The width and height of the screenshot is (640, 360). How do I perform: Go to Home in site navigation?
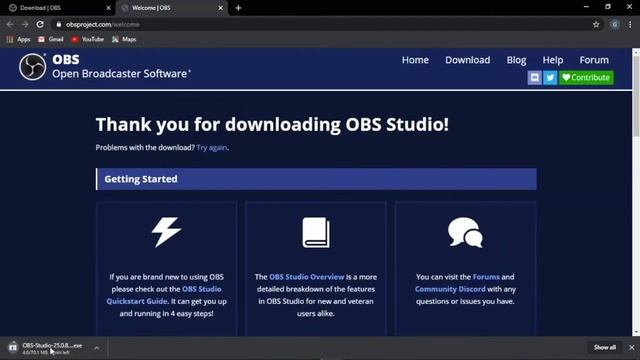click(x=415, y=60)
